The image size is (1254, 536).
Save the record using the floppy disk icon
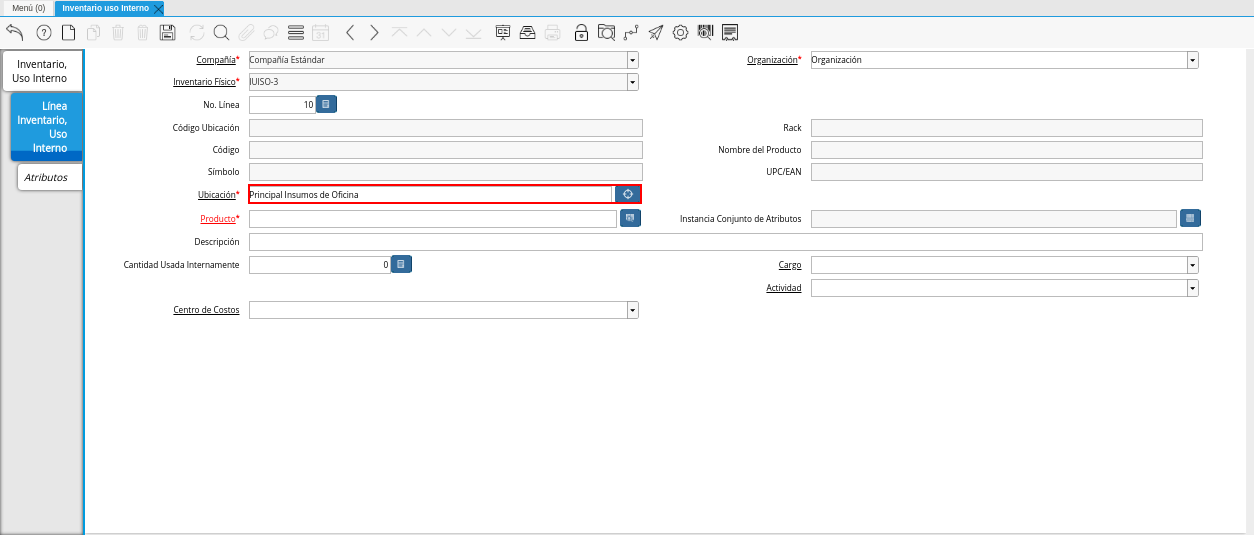tap(167, 32)
